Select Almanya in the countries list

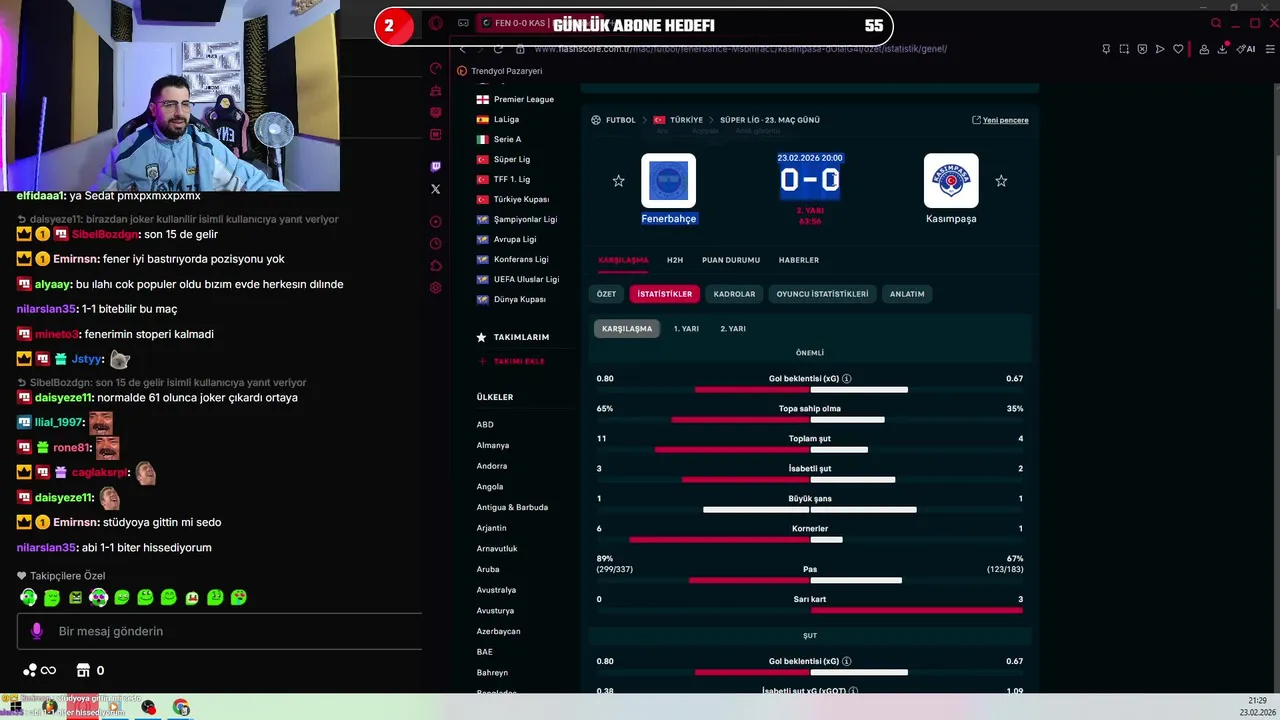(x=493, y=445)
